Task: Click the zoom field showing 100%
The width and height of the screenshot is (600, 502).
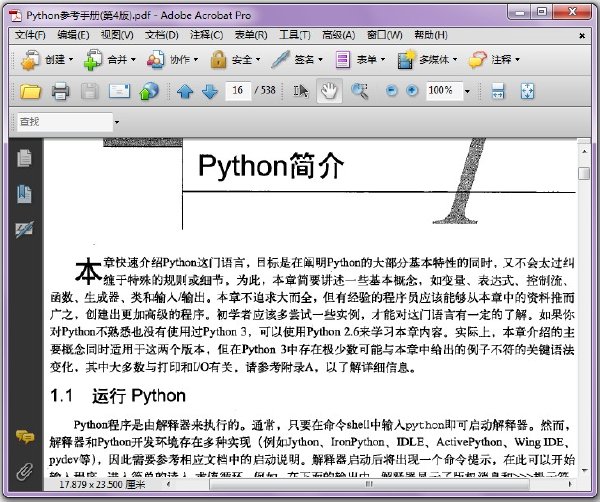Action: pos(444,91)
